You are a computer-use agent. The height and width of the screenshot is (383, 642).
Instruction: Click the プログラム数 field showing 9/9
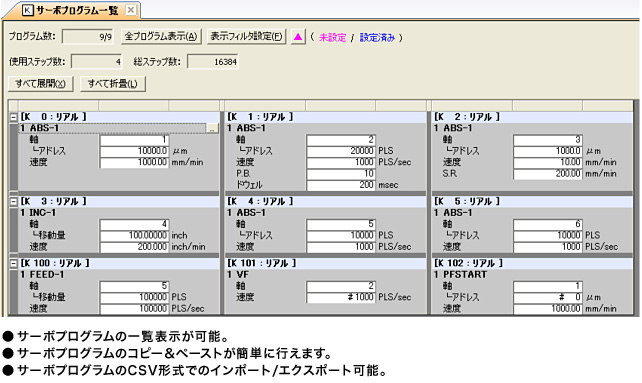click(87, 37)
